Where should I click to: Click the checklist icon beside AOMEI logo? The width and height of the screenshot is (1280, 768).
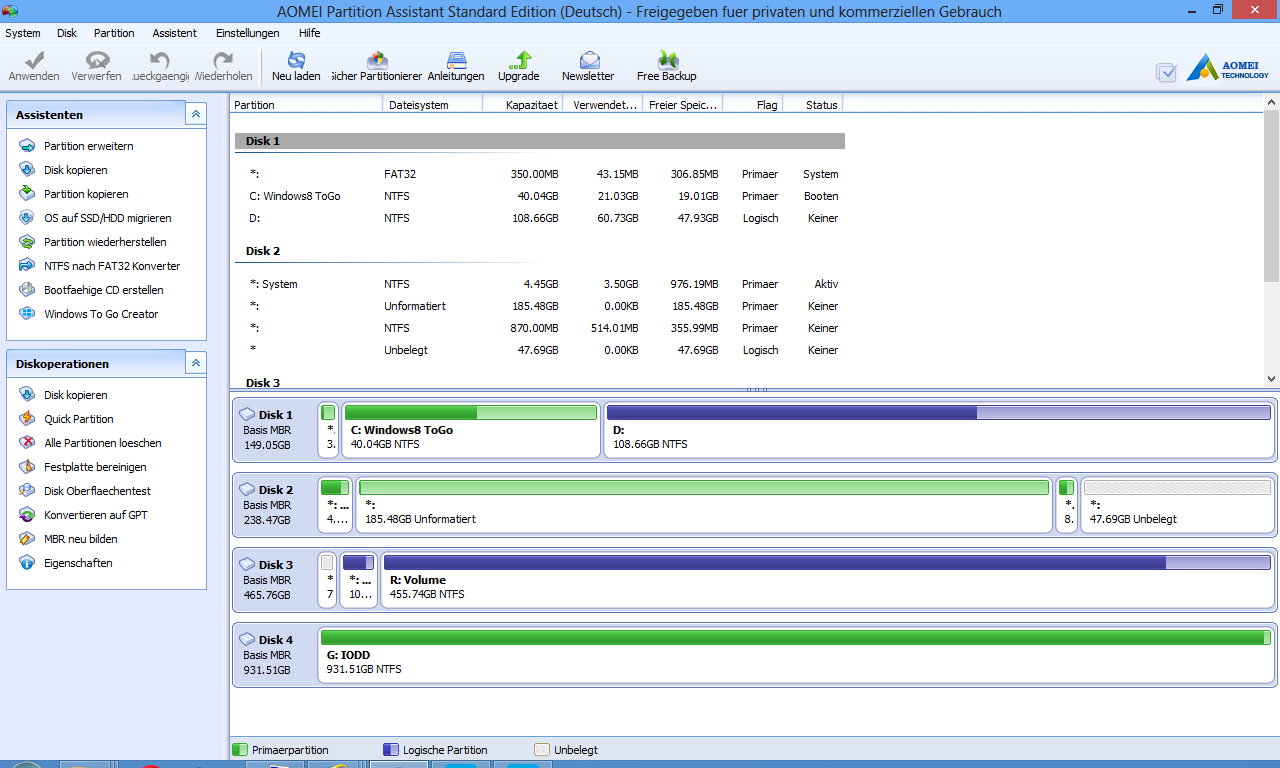click(x=1166, y=72)
